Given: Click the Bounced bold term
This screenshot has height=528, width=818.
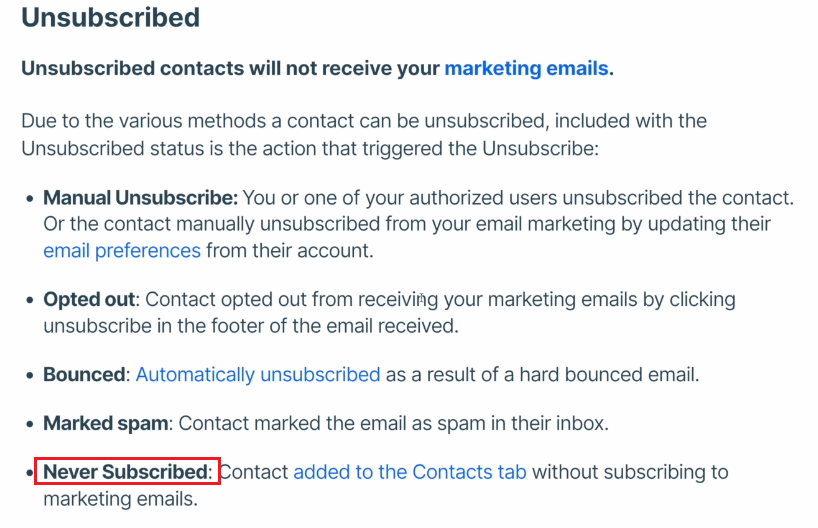Looking at the screenshot, I should click(84, 375).
